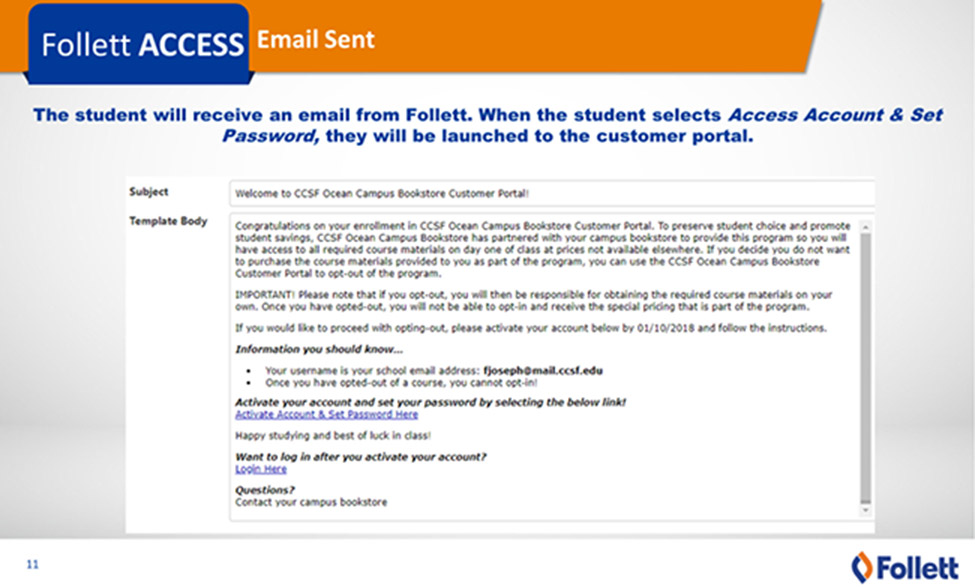
Task: Click inside the Template Body text area
Action: [x=546, y=367]
